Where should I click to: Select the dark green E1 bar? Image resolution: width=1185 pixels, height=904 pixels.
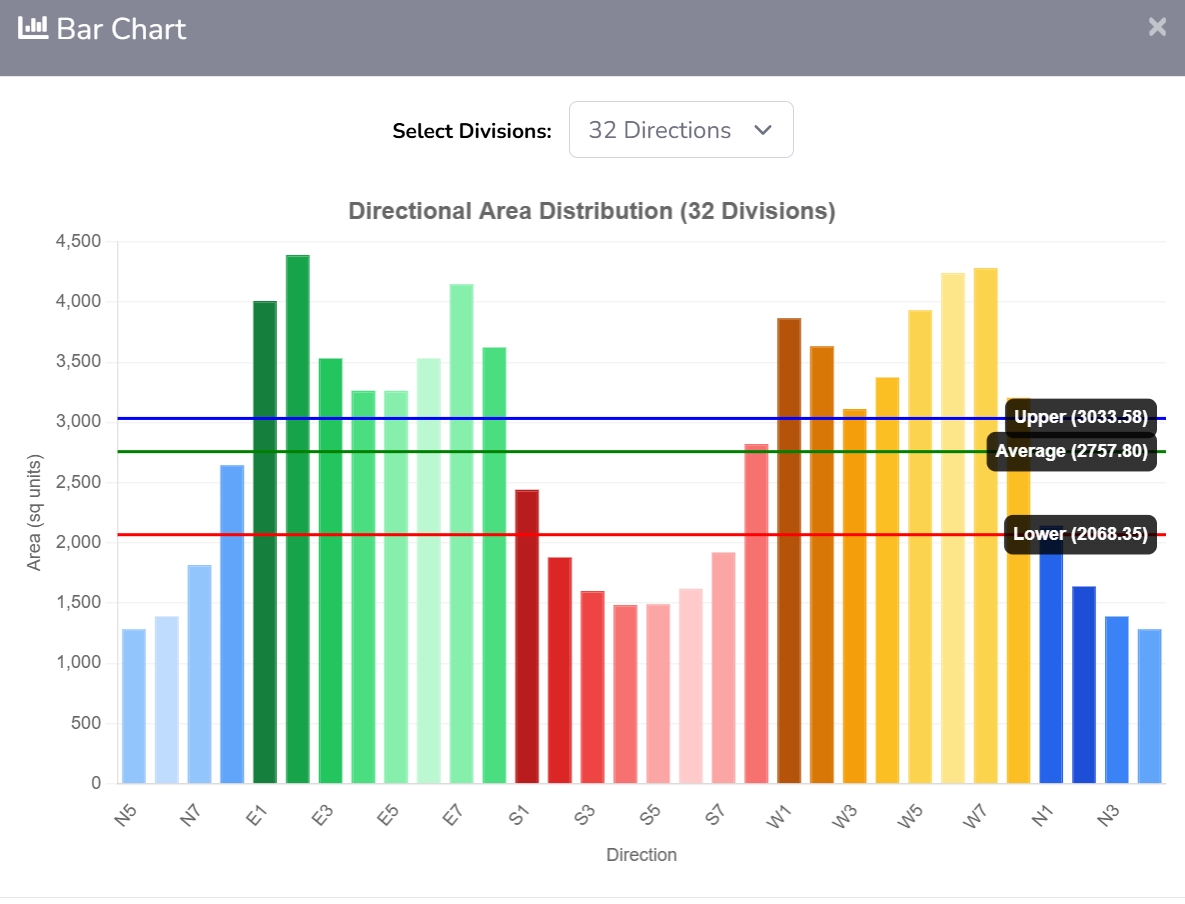(x=265, y=540)
